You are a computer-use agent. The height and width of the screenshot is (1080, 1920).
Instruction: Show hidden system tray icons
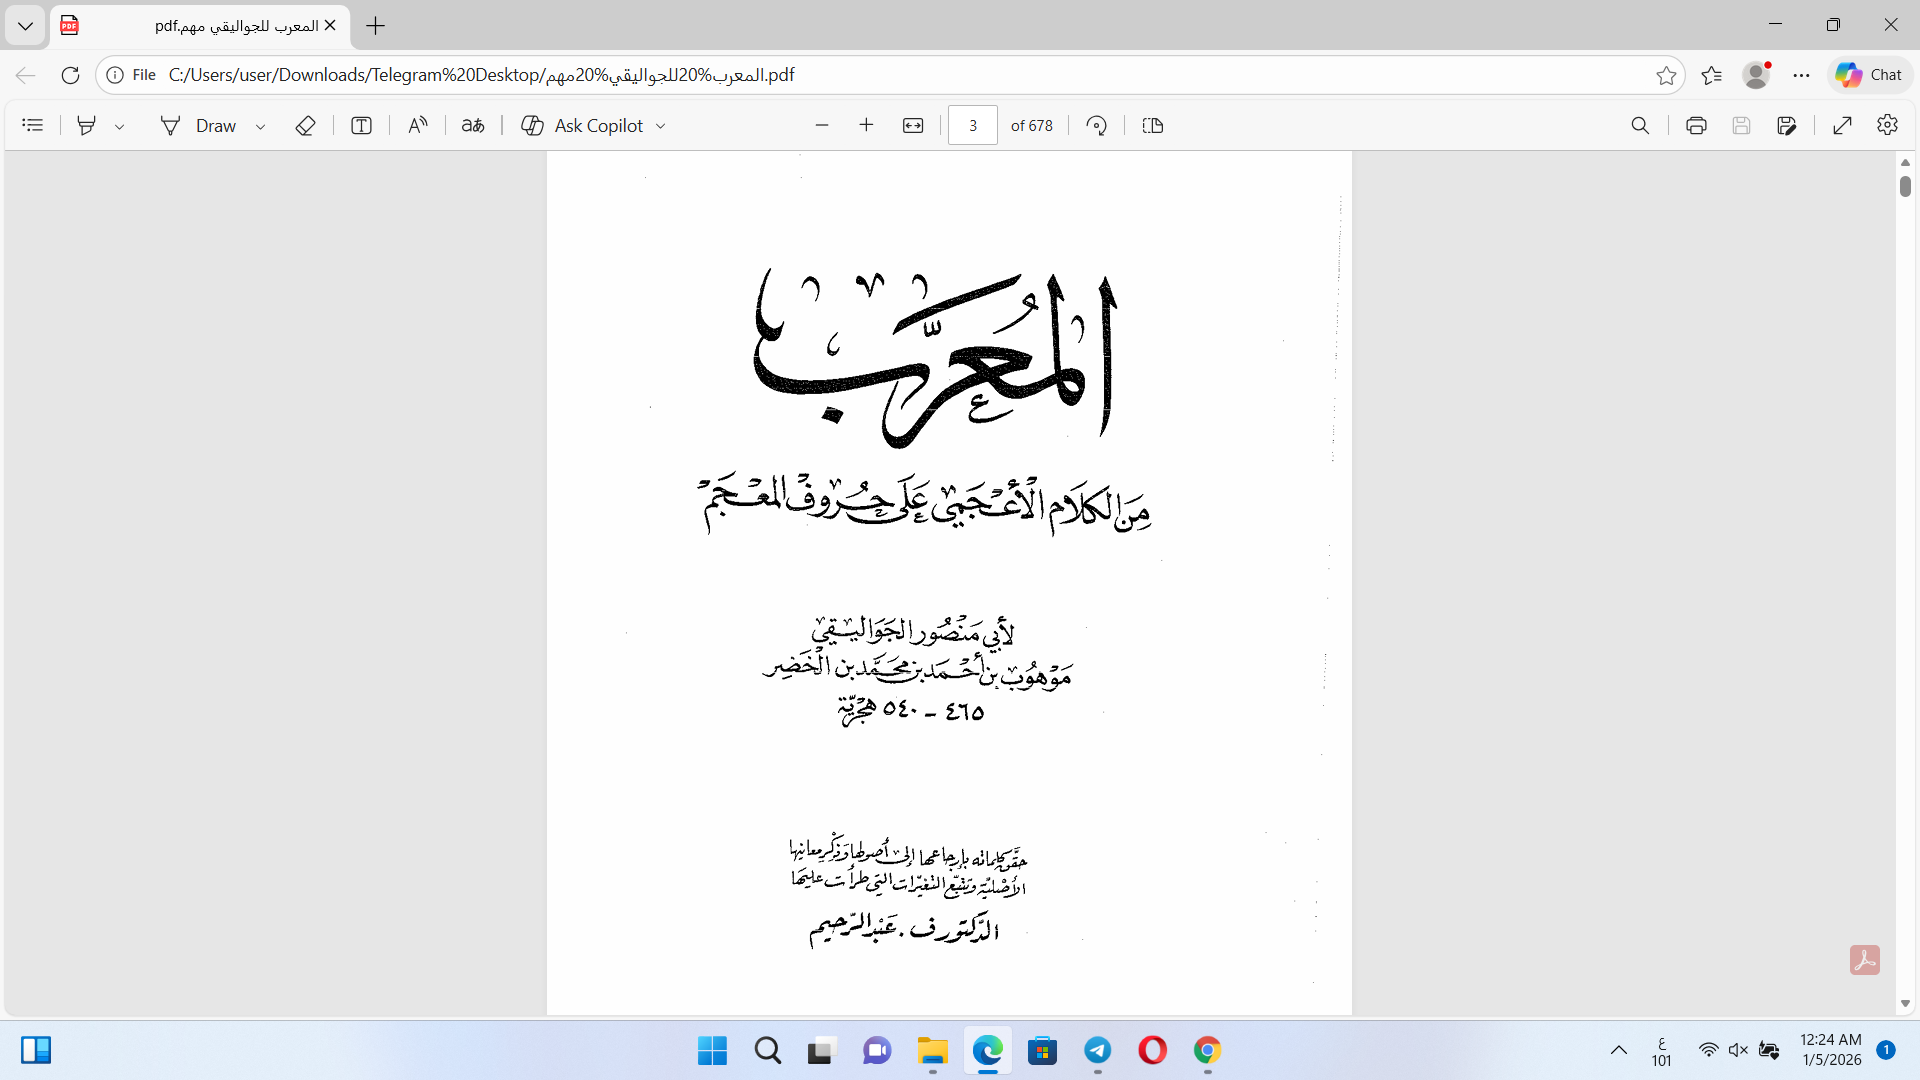(1618, 1050)
